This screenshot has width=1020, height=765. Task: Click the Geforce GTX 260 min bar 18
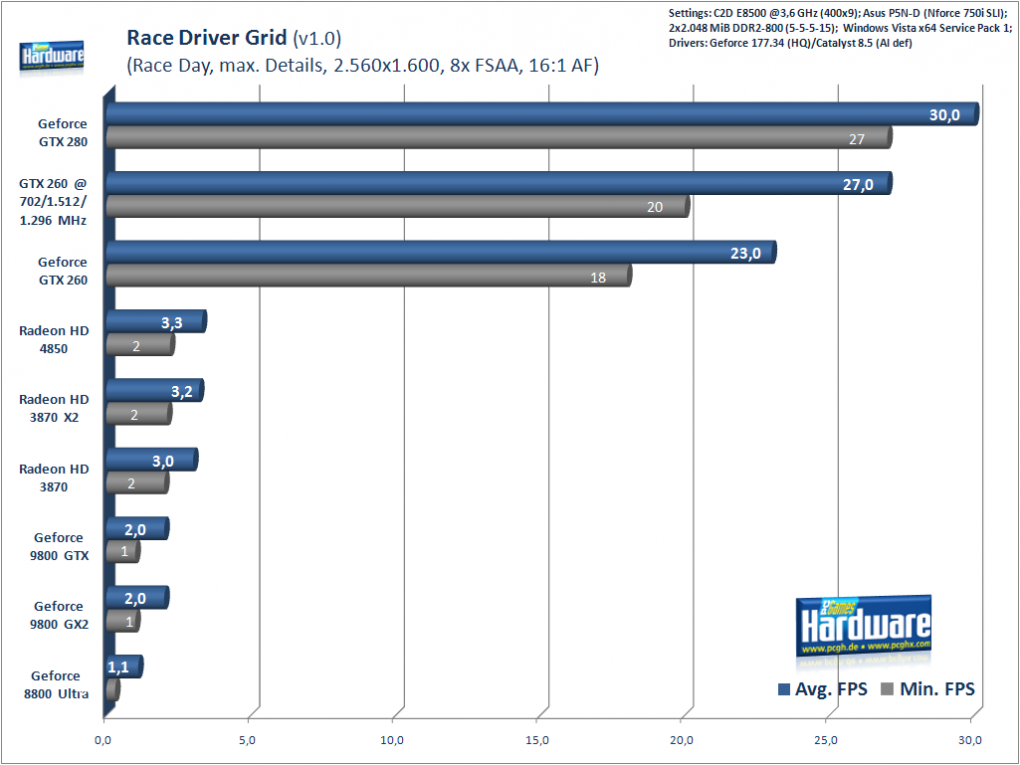pos(368,275)
